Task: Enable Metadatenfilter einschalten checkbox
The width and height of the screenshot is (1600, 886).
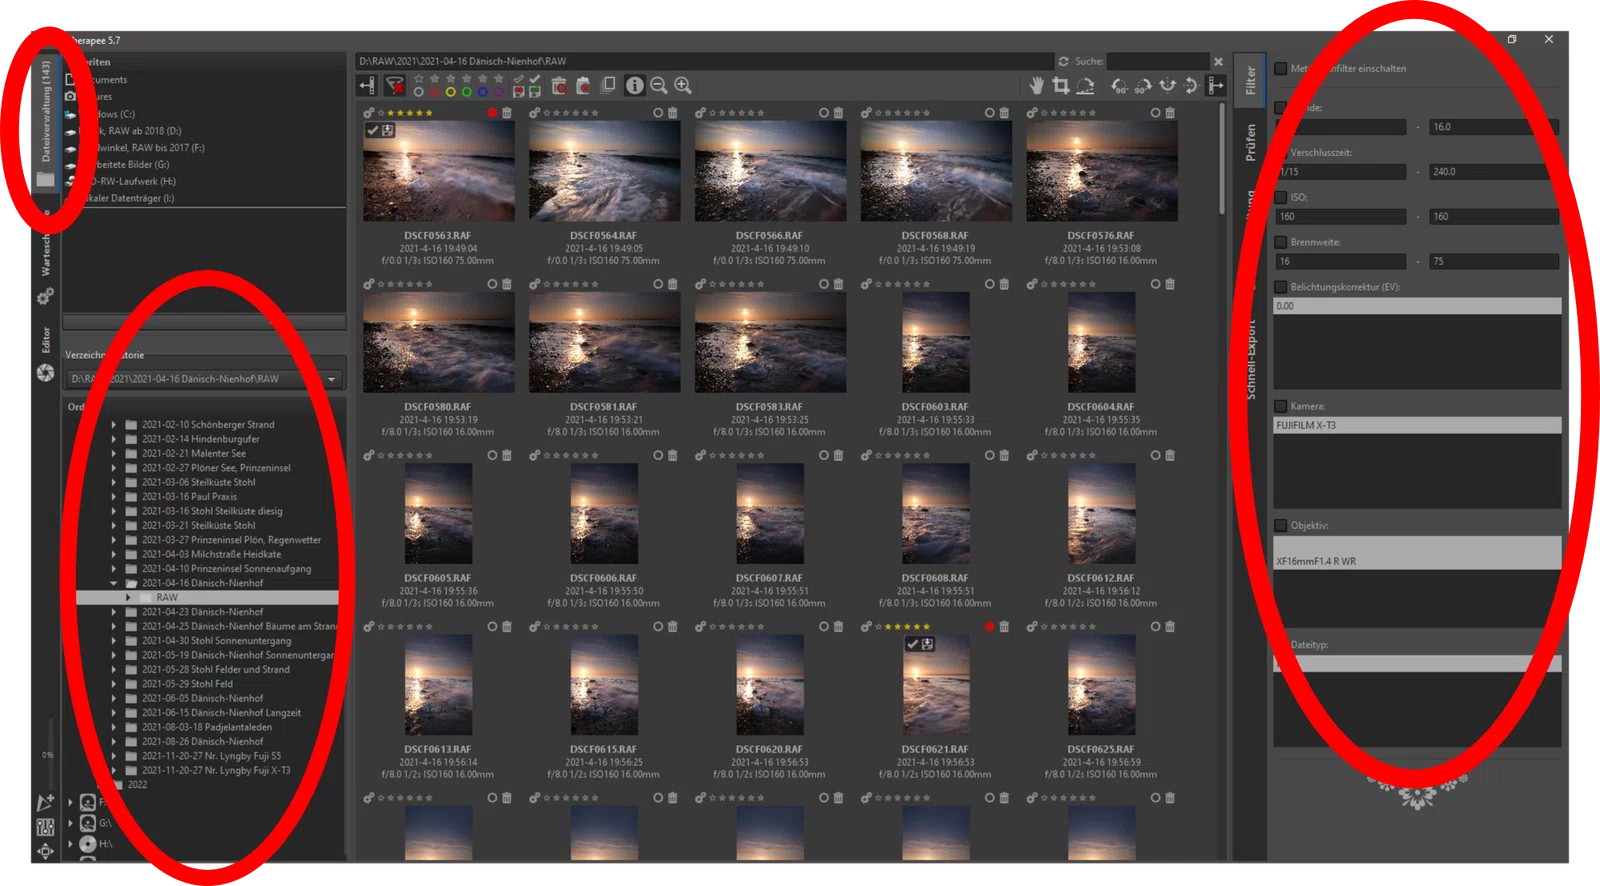Action: point(1280,68)
